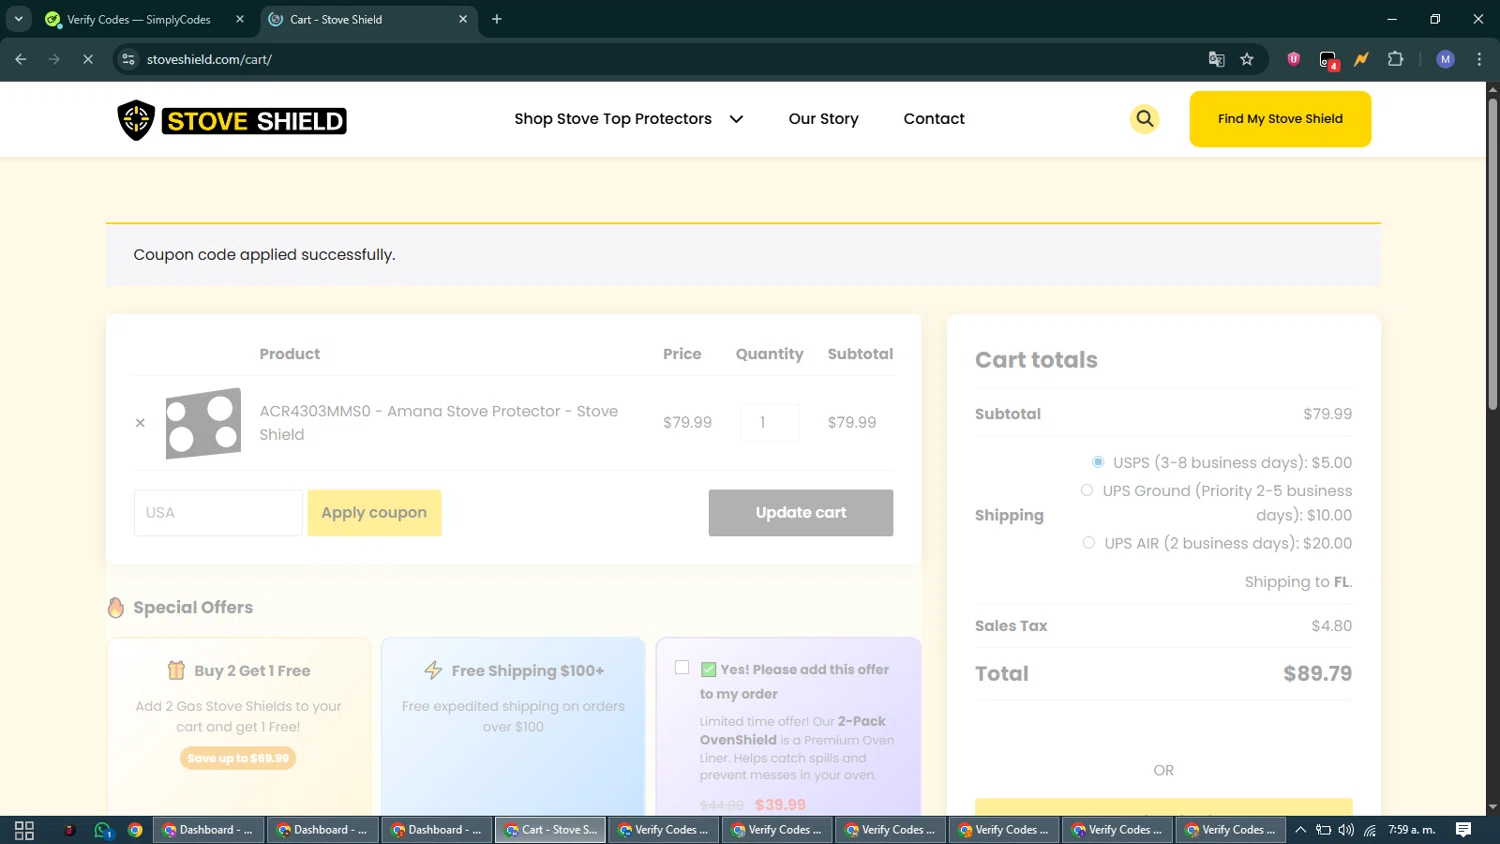Expand the Shop Stove Top Protectors chevron
The height and width of the screenshot is (844, 1500).
coord(737,119)
